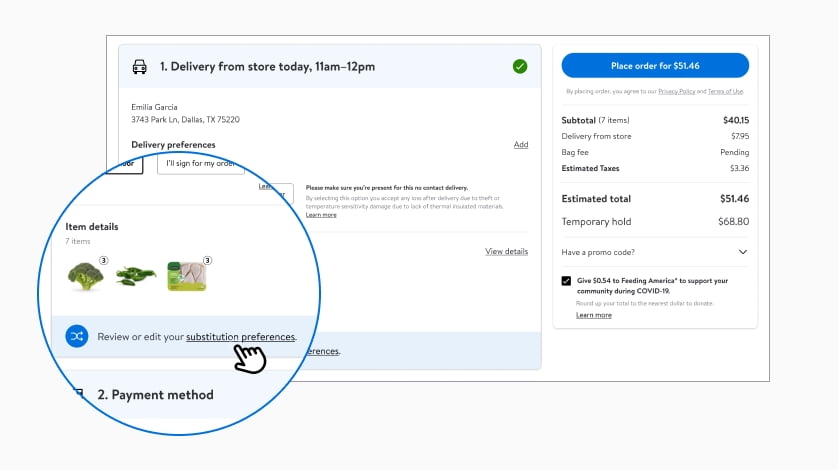Viewport: 838px width, 470px height.
Task: Open the Terms of Use link
Action: (x=725, y=91)
